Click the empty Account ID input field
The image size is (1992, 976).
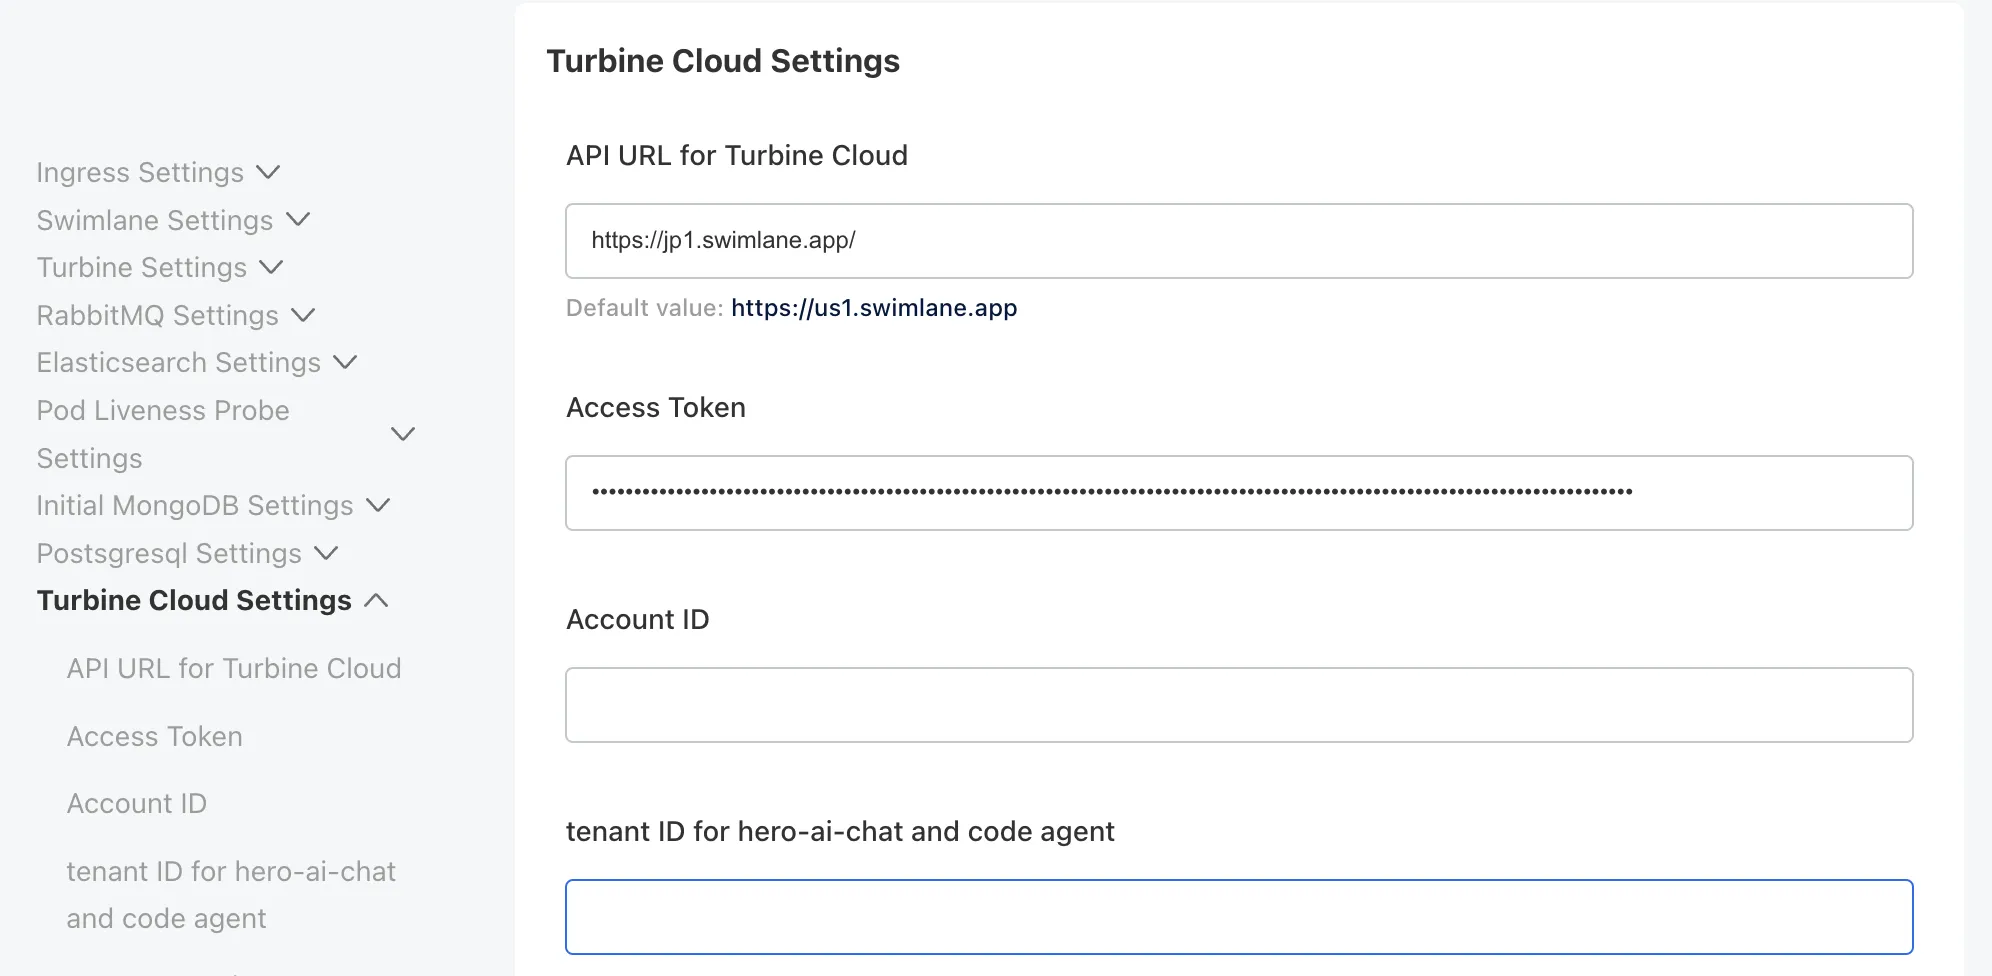click(x=1239, y=705)
